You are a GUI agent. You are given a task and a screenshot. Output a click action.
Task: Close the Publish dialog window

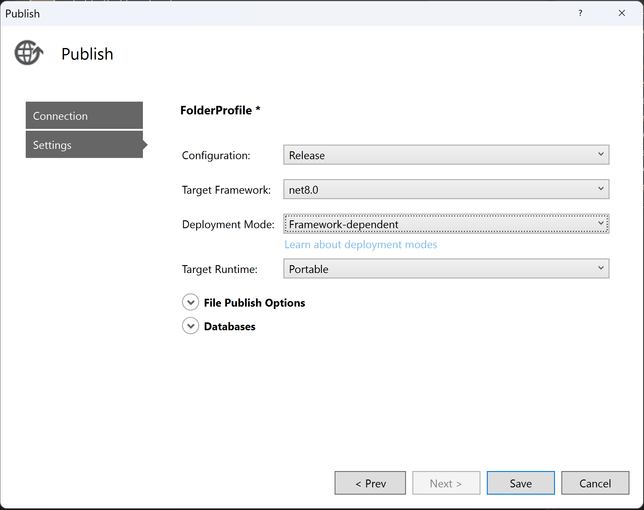(622, 13)
